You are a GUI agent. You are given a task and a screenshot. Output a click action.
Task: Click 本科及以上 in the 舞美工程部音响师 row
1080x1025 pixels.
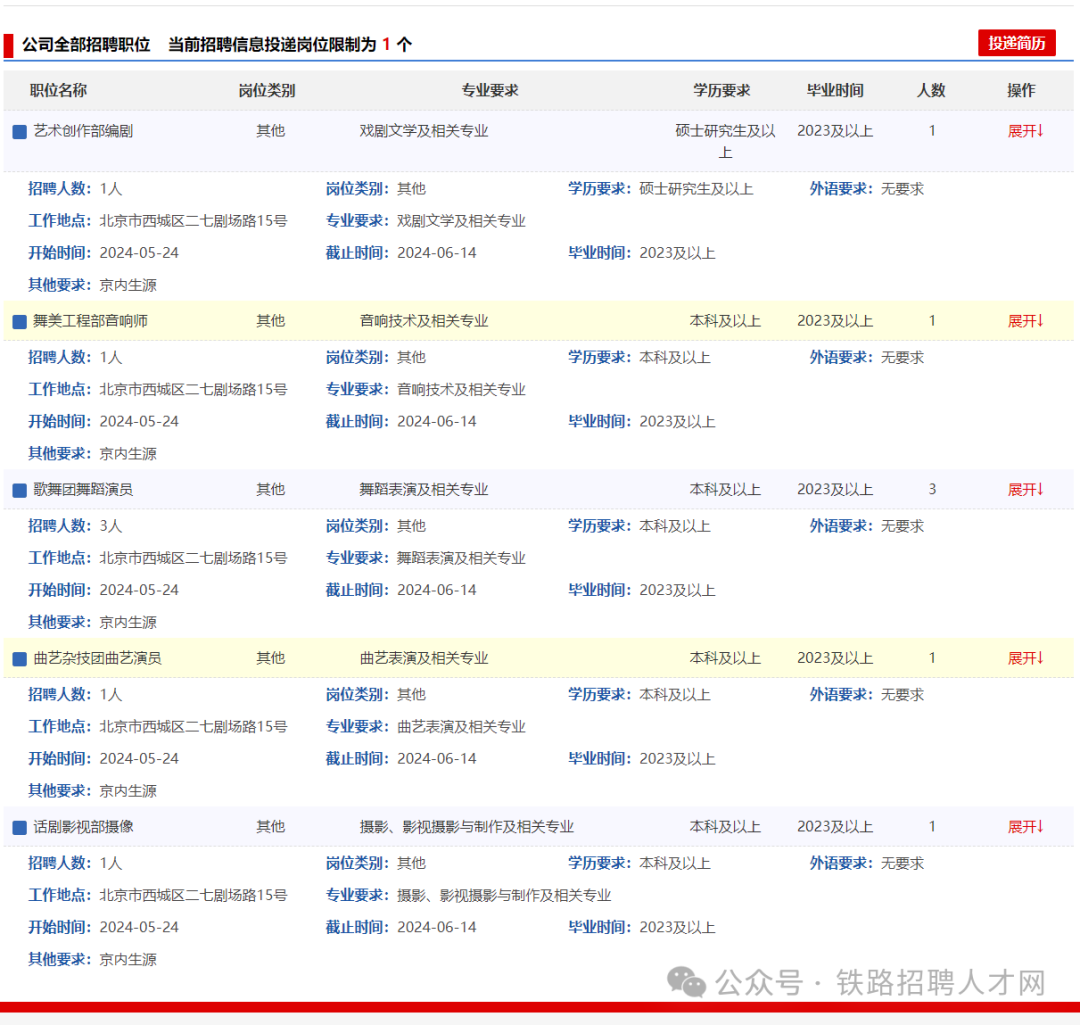(725, 321)
